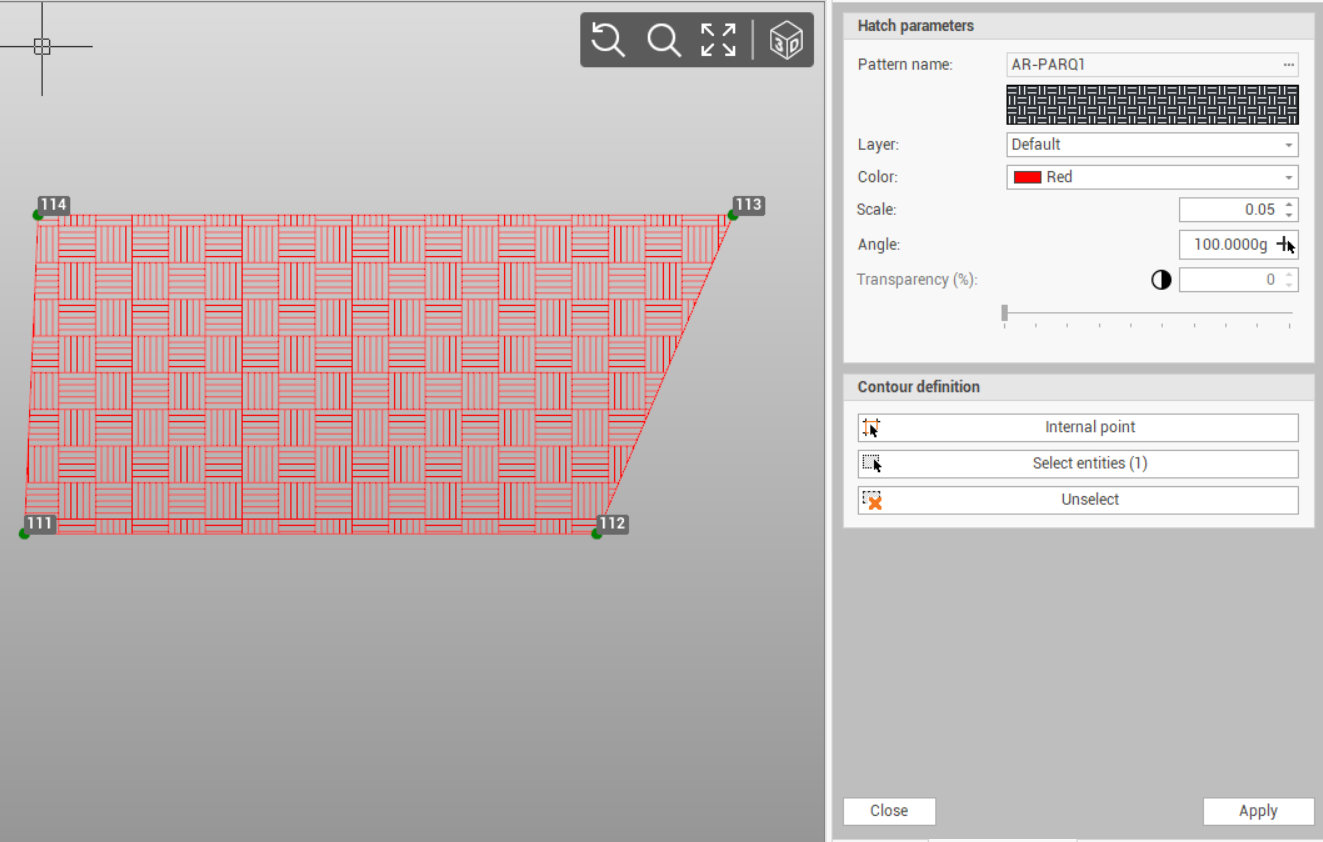Apply the hatch settings
Viewport: 1323px width, 842px height.
pyautogui.click(x=1257, y=811)
